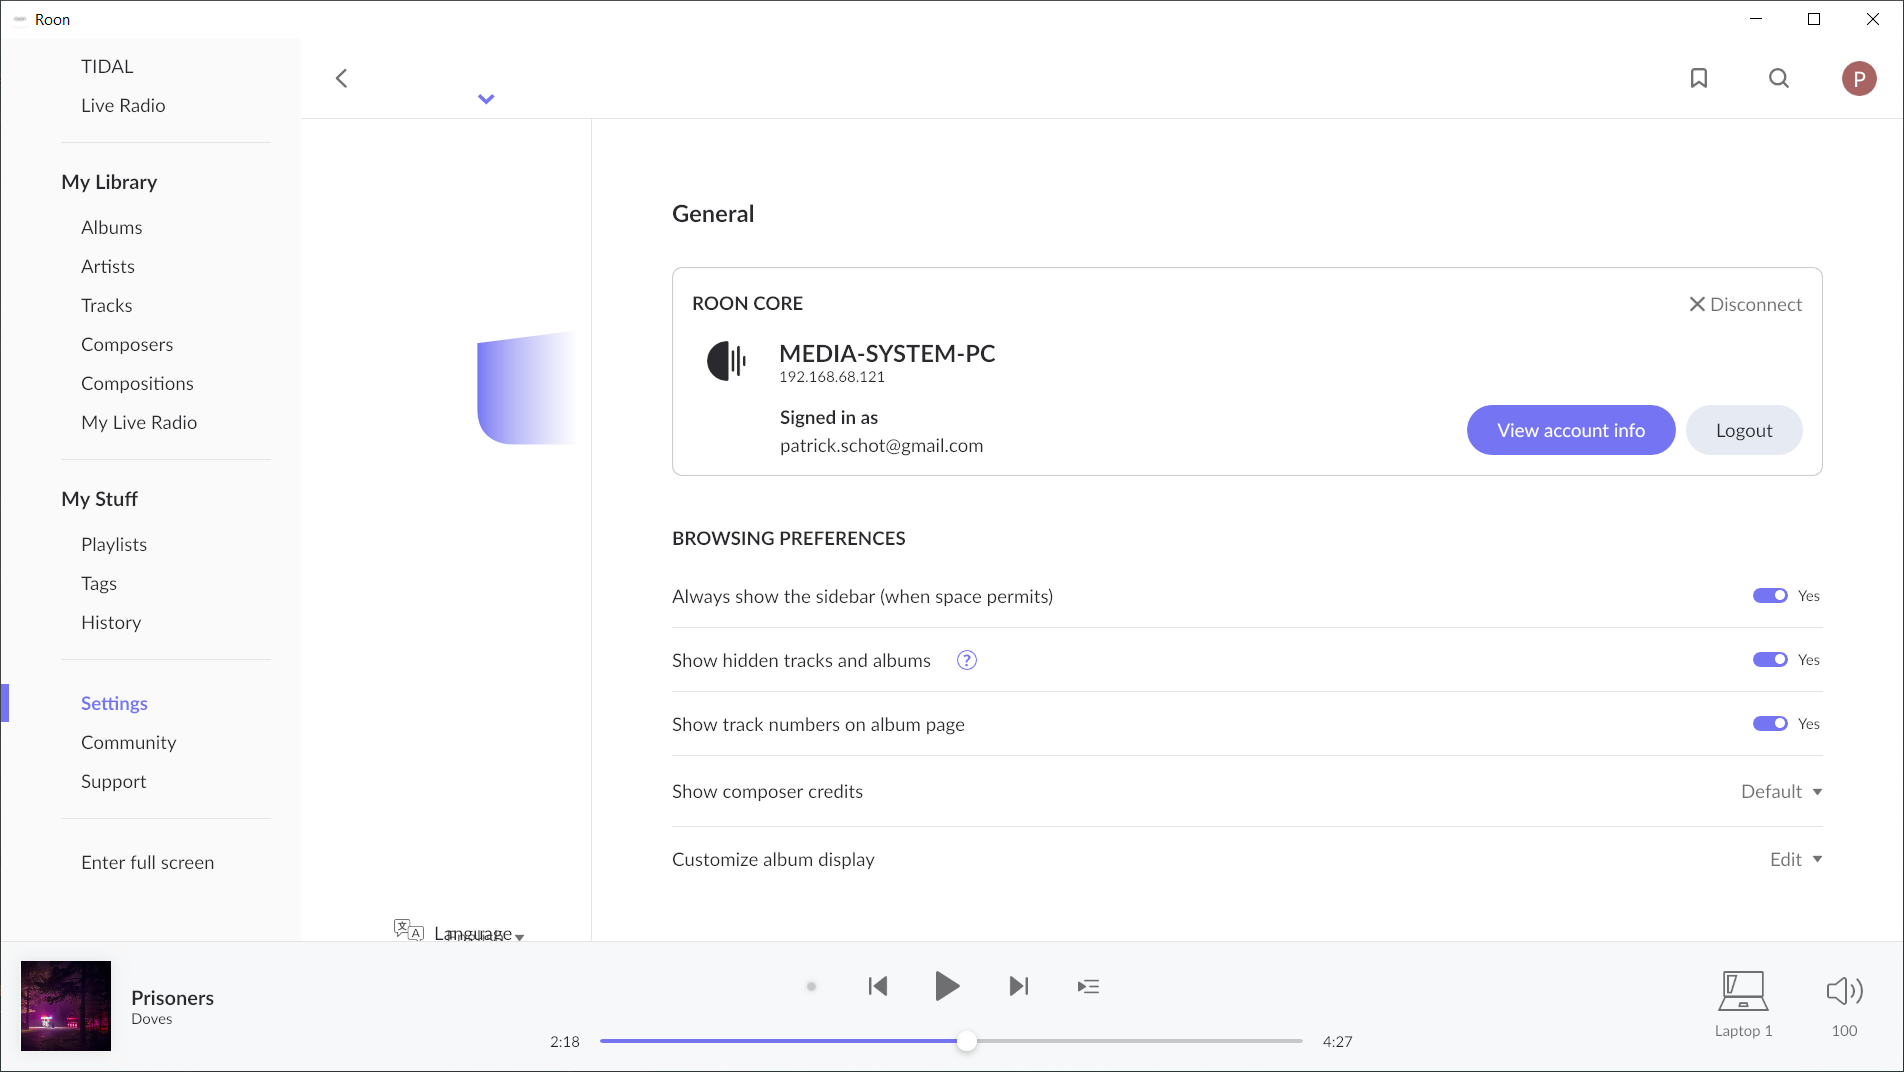This screenshot has height=1072, width=1904.
Task: Open Support in the sidebar
Action: [x=113, y=781]
